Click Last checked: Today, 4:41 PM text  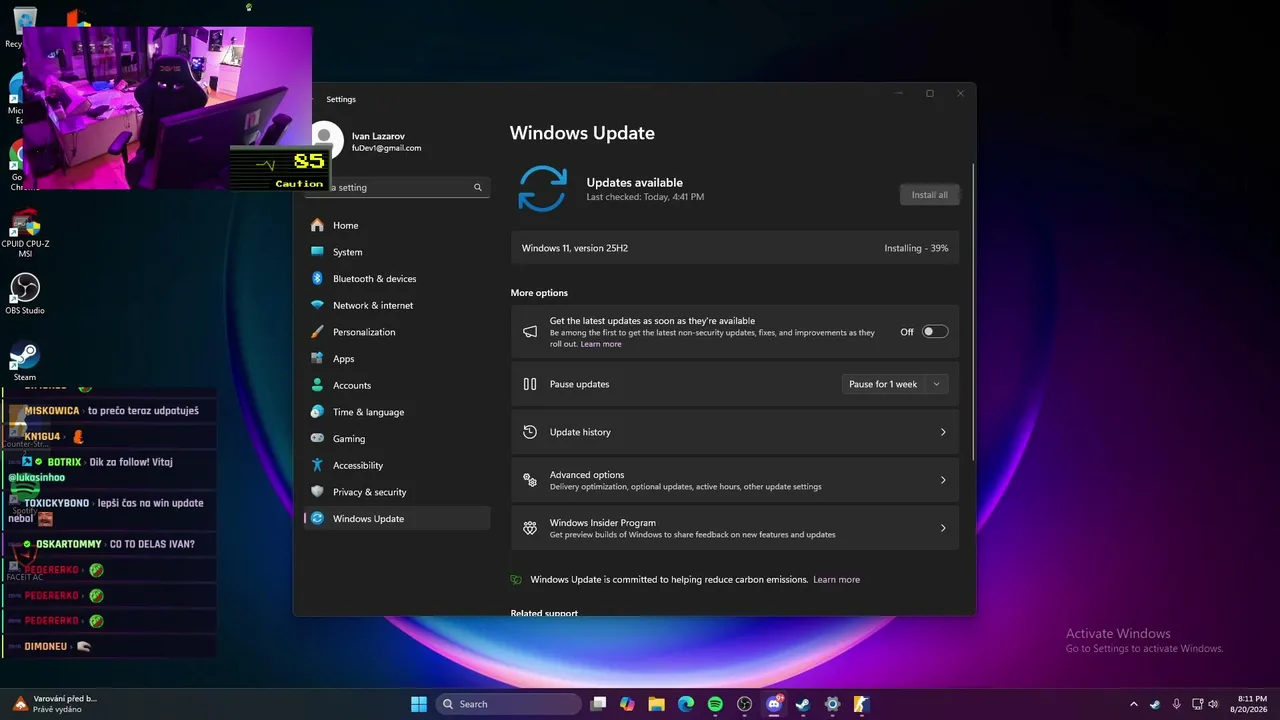coord(645,197)
